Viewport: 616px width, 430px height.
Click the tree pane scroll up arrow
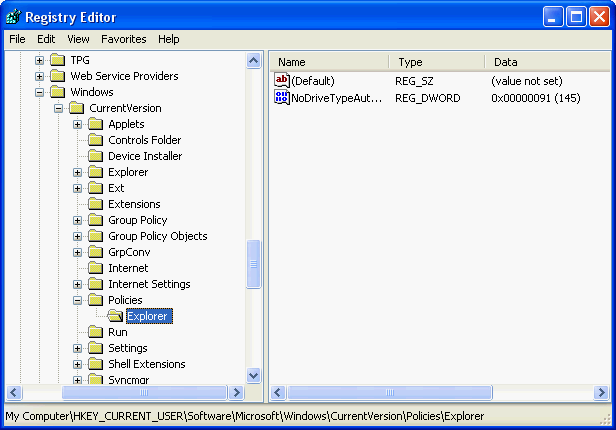coord(253,60)
